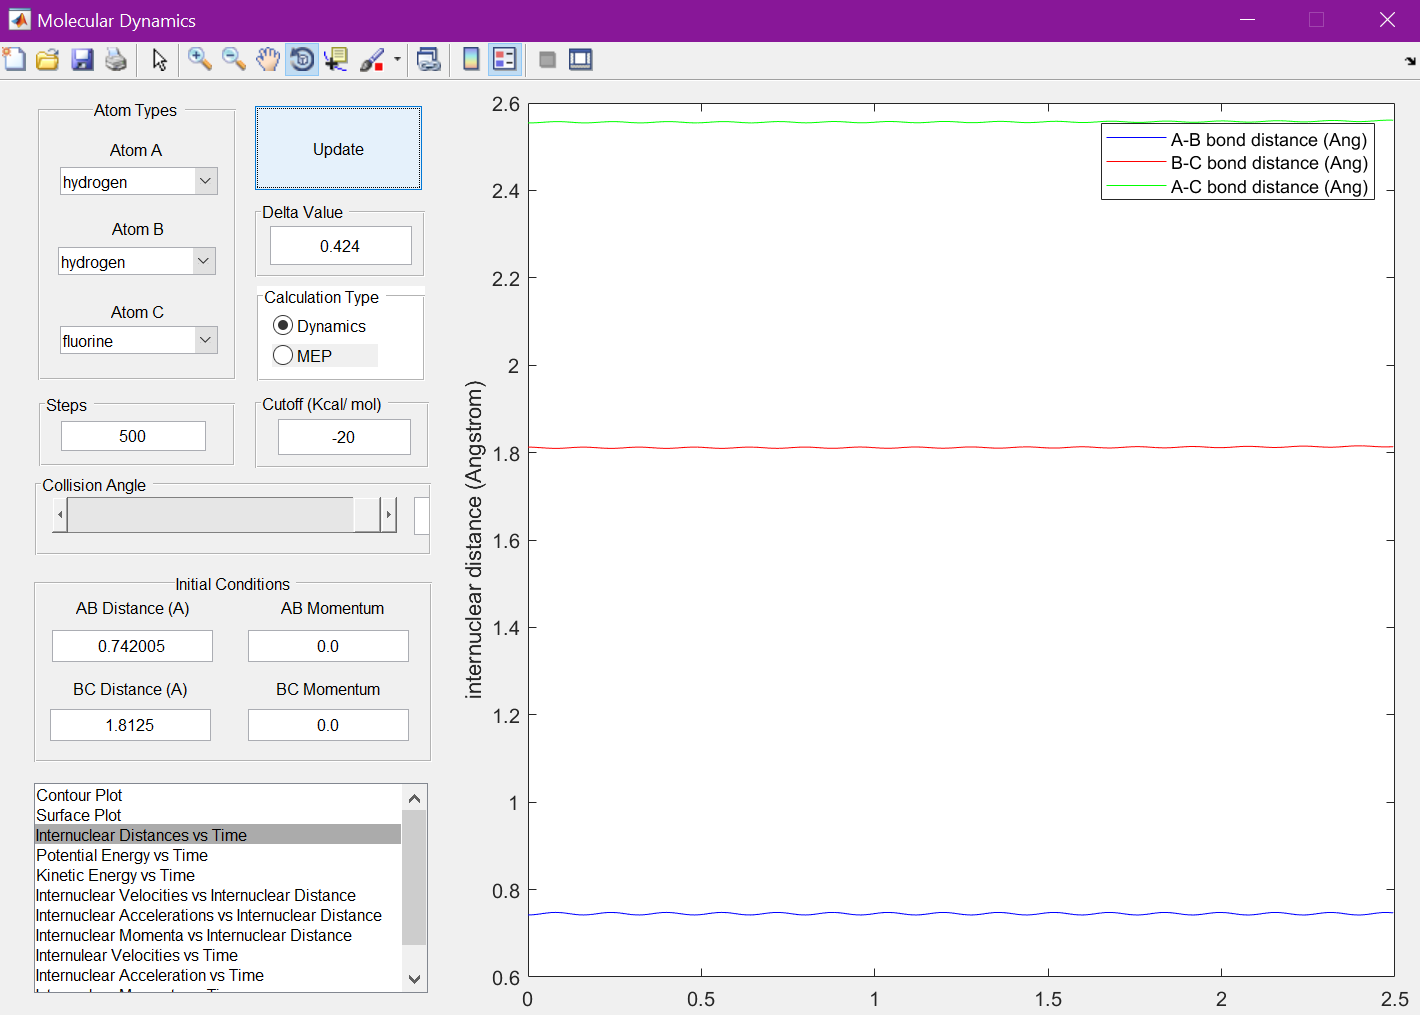
Task: Open the Atom B element dropdown
Action: click(203, 261)
